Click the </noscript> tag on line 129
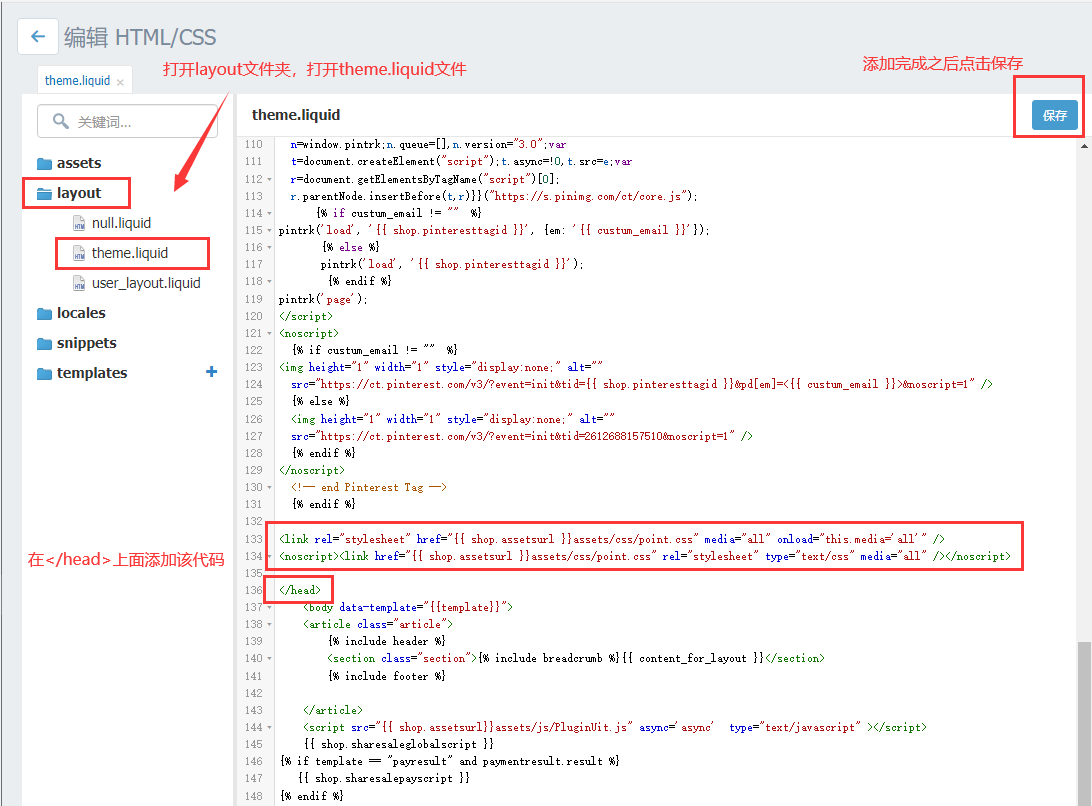The image size is (1092, 806). (311, 470)
